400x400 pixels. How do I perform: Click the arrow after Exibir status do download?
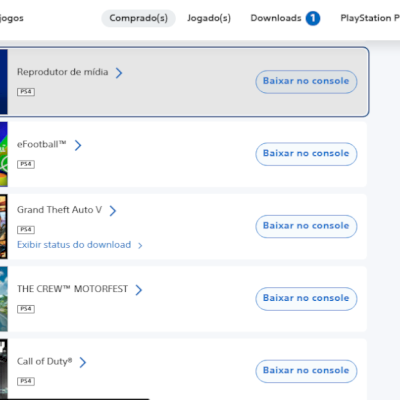pyautogui.click(x=140, y=246)
